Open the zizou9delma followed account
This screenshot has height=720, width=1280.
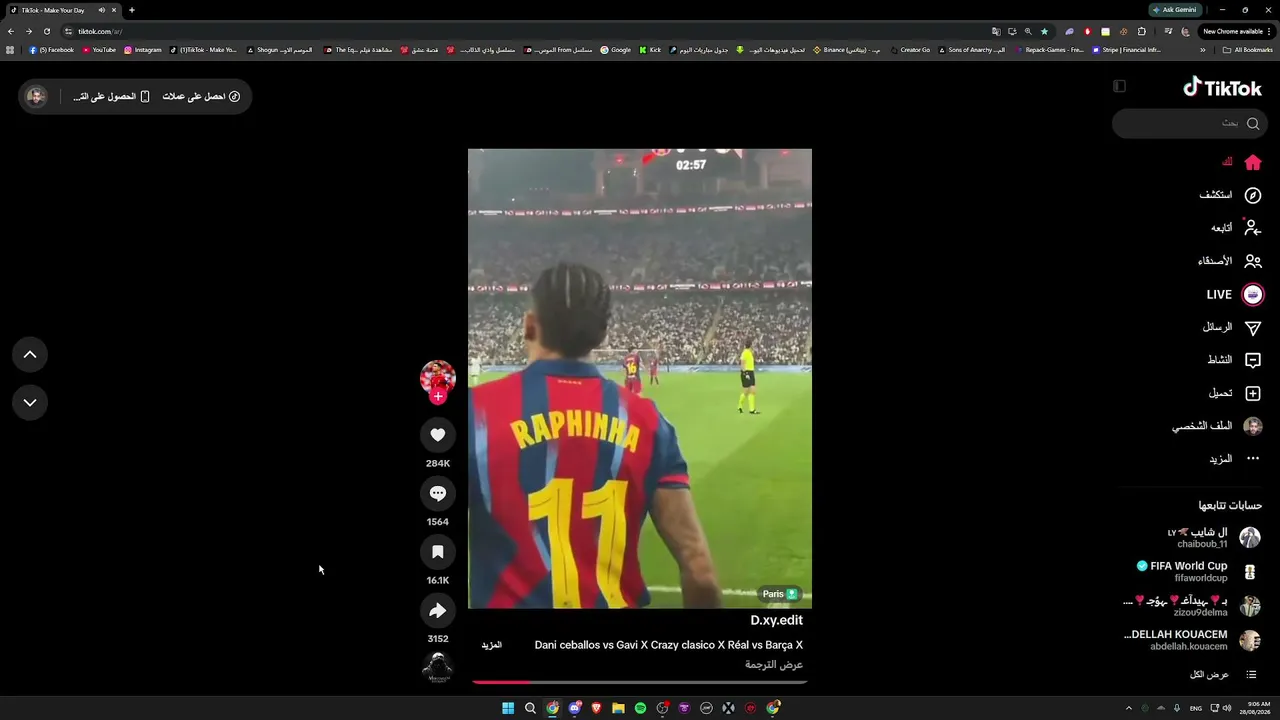coord(1192,606)
